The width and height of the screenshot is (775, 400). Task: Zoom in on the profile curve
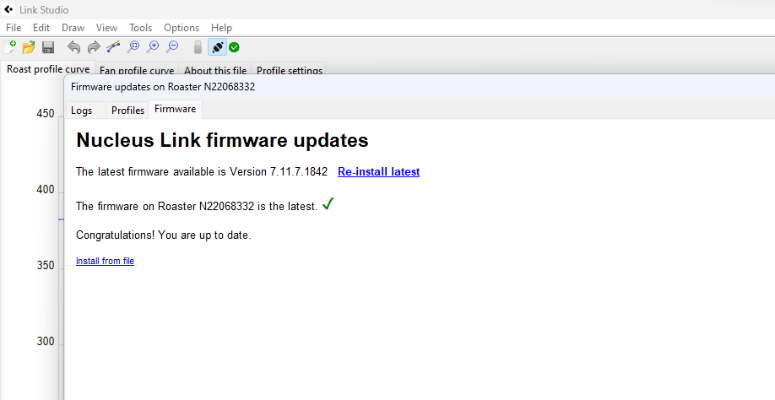click(x=153, y=47)
